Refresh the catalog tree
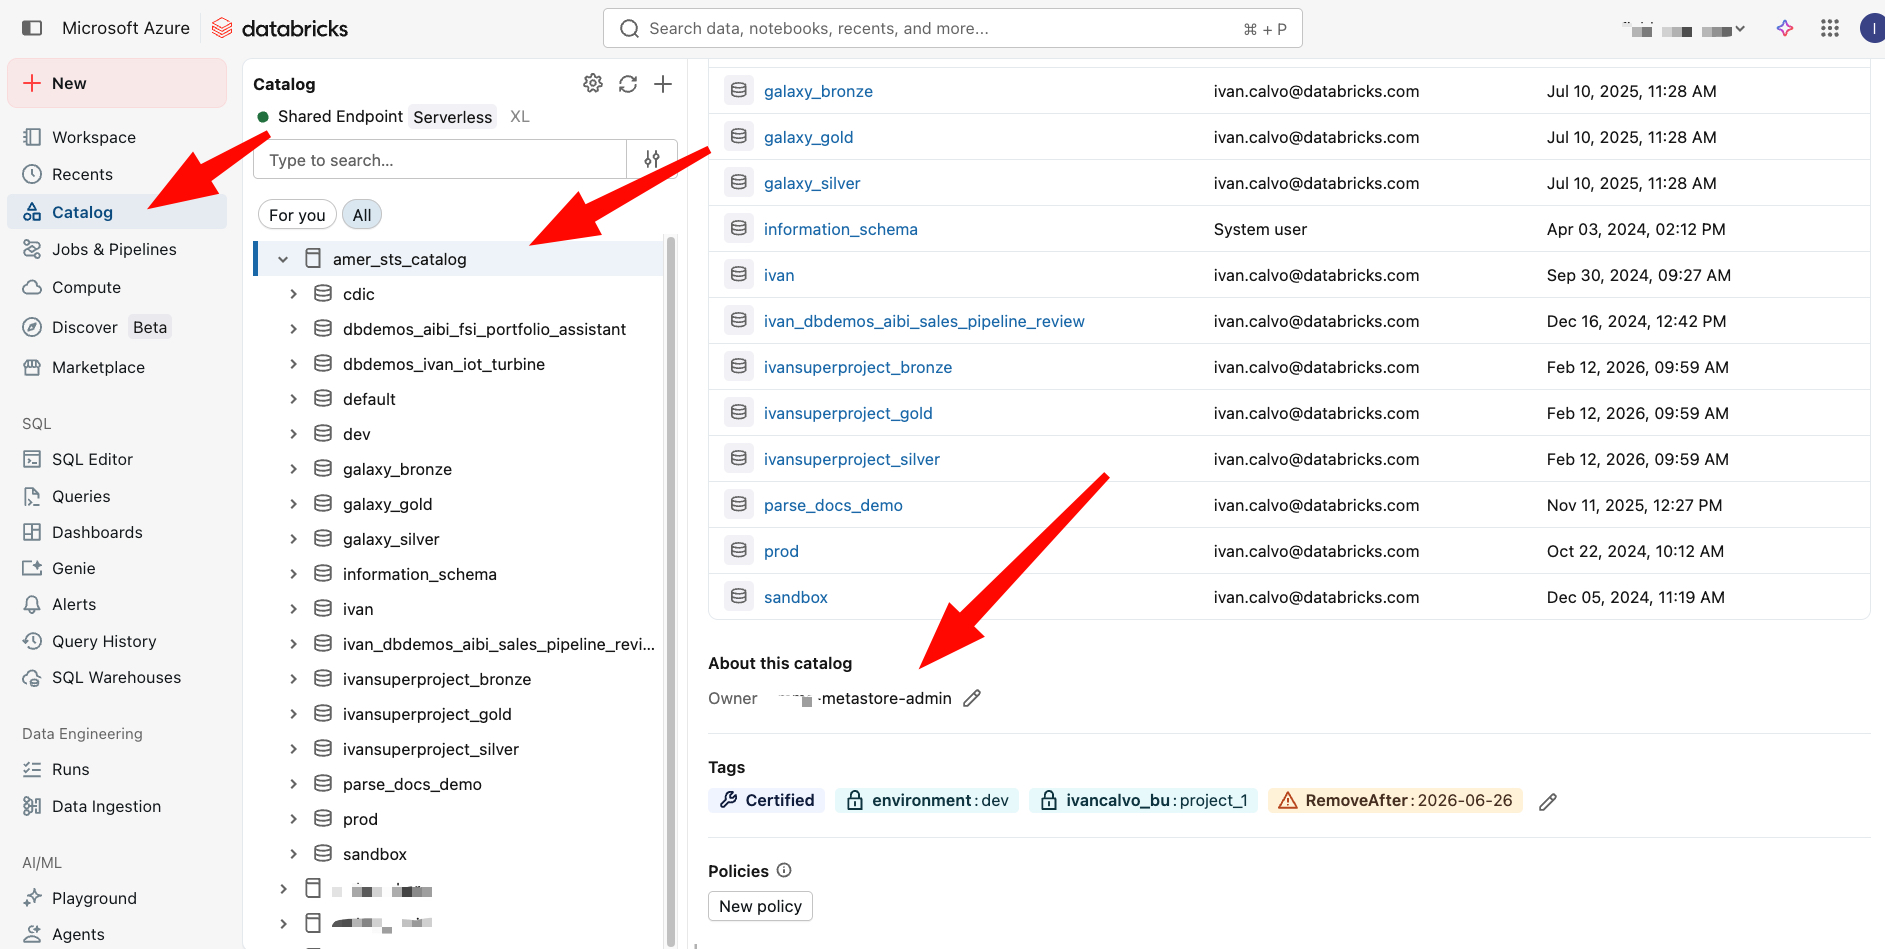Screen dimensions: 1885x949 pyautogui.click(x=628, y=84)
